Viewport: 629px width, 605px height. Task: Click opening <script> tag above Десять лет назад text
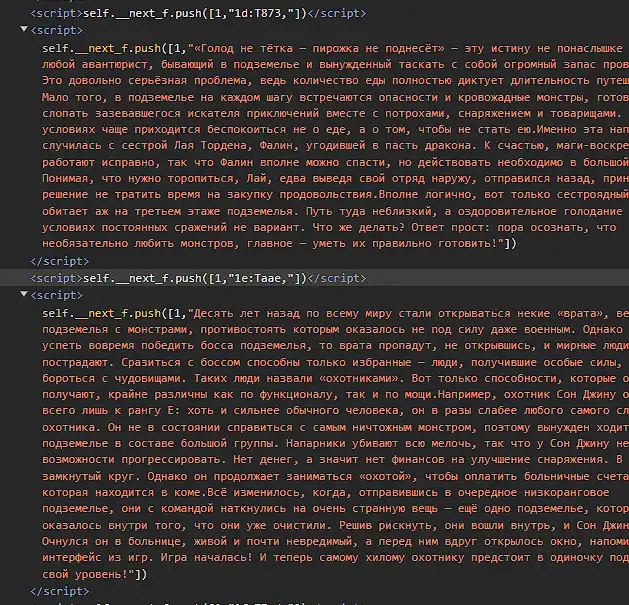(x=57, y=295)
